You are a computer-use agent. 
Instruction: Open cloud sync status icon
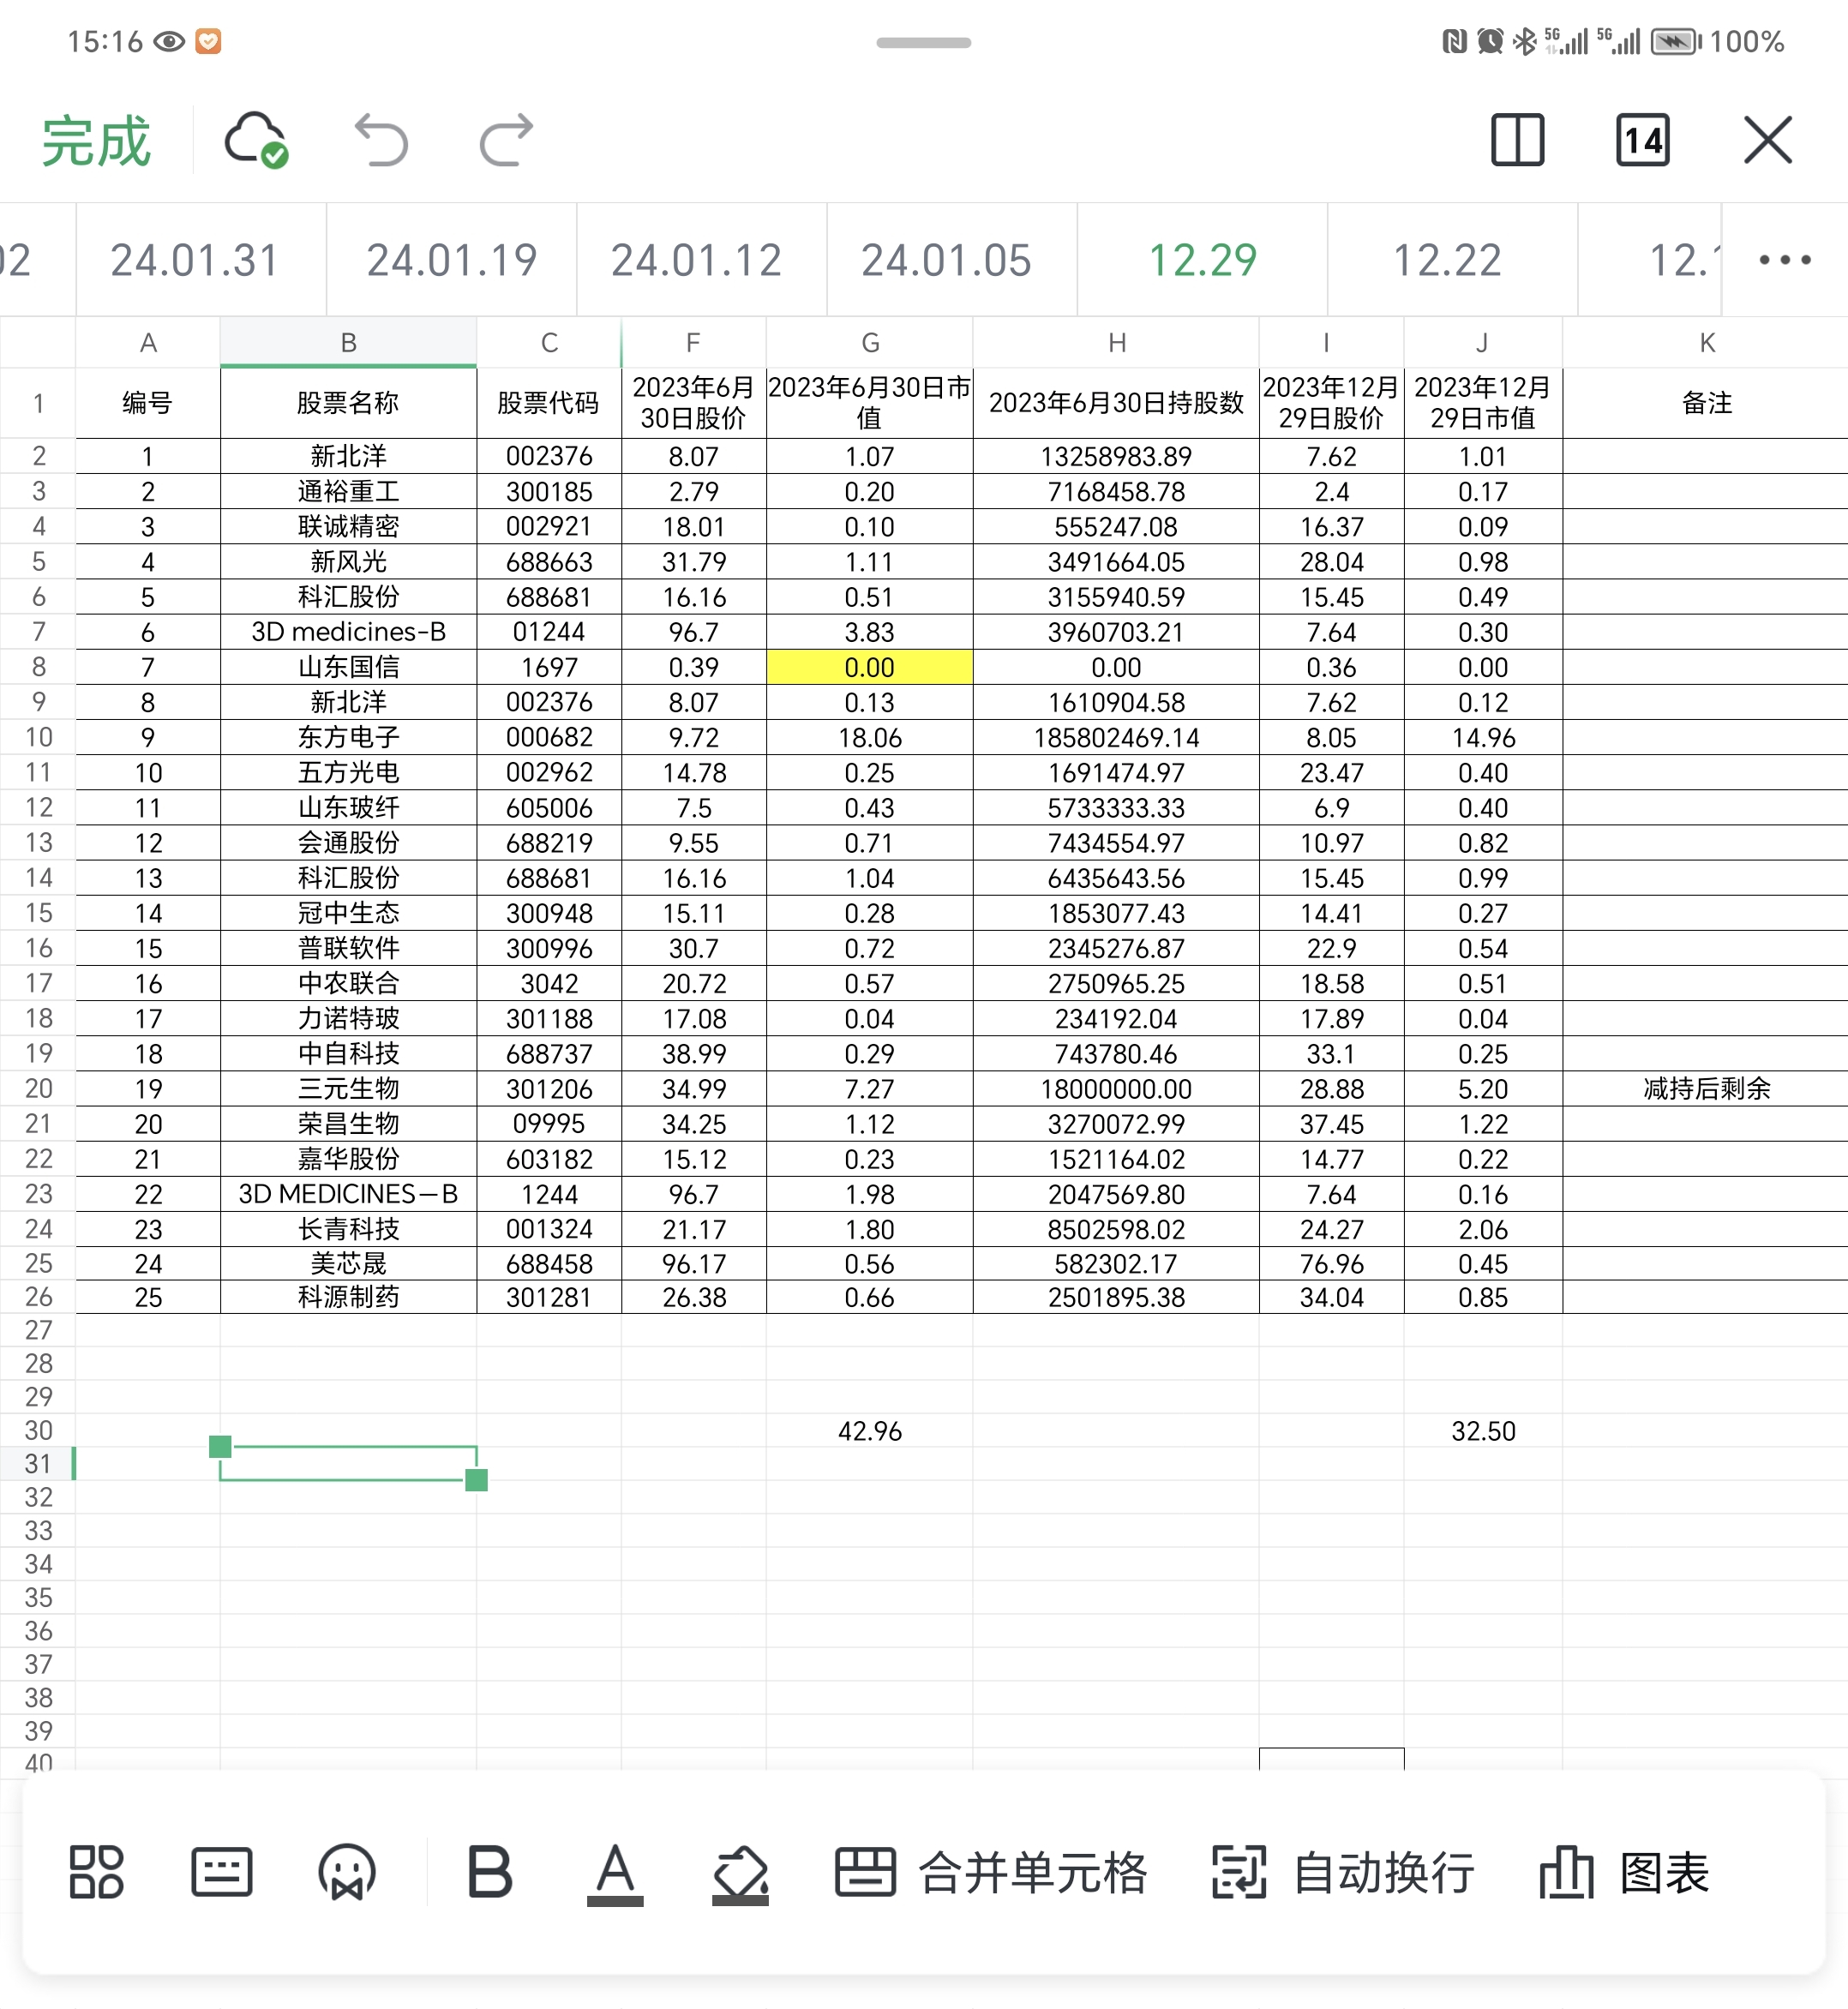pyautogui.click(x=256, y=140)
